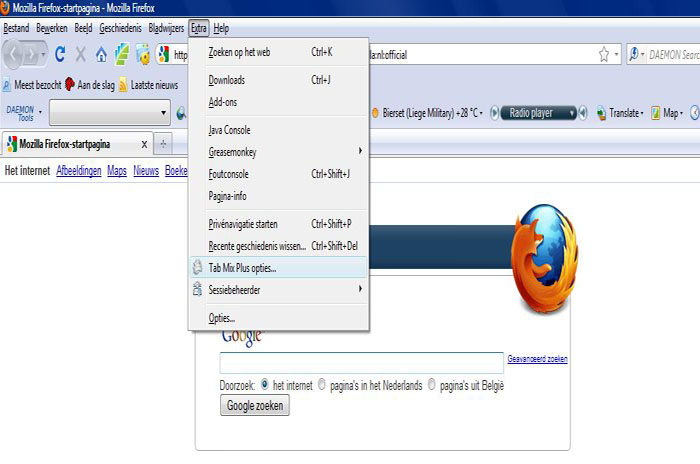Bookmark page with the star icon

tap(604, 54)
